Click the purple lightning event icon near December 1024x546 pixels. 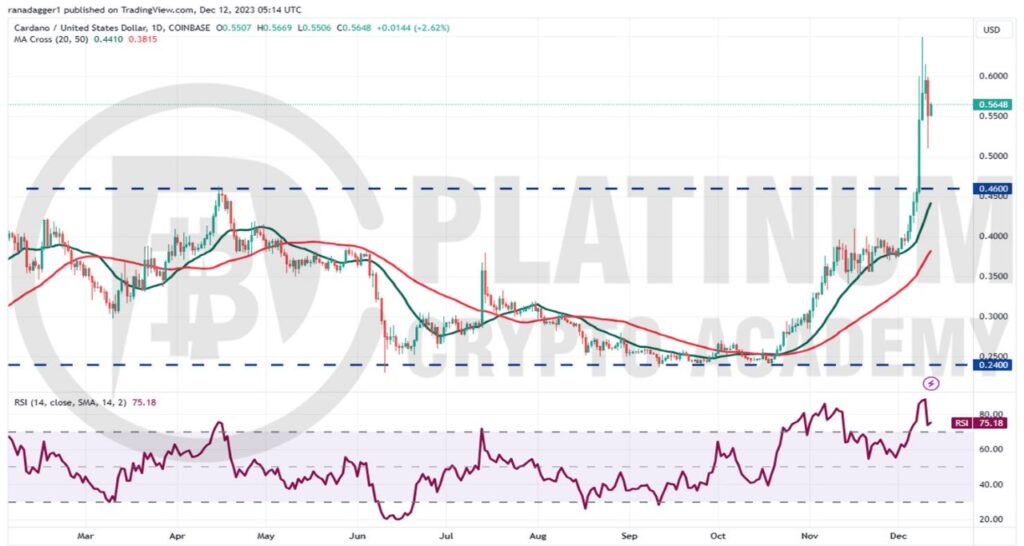pyautogui.click(x=931, y=383)
